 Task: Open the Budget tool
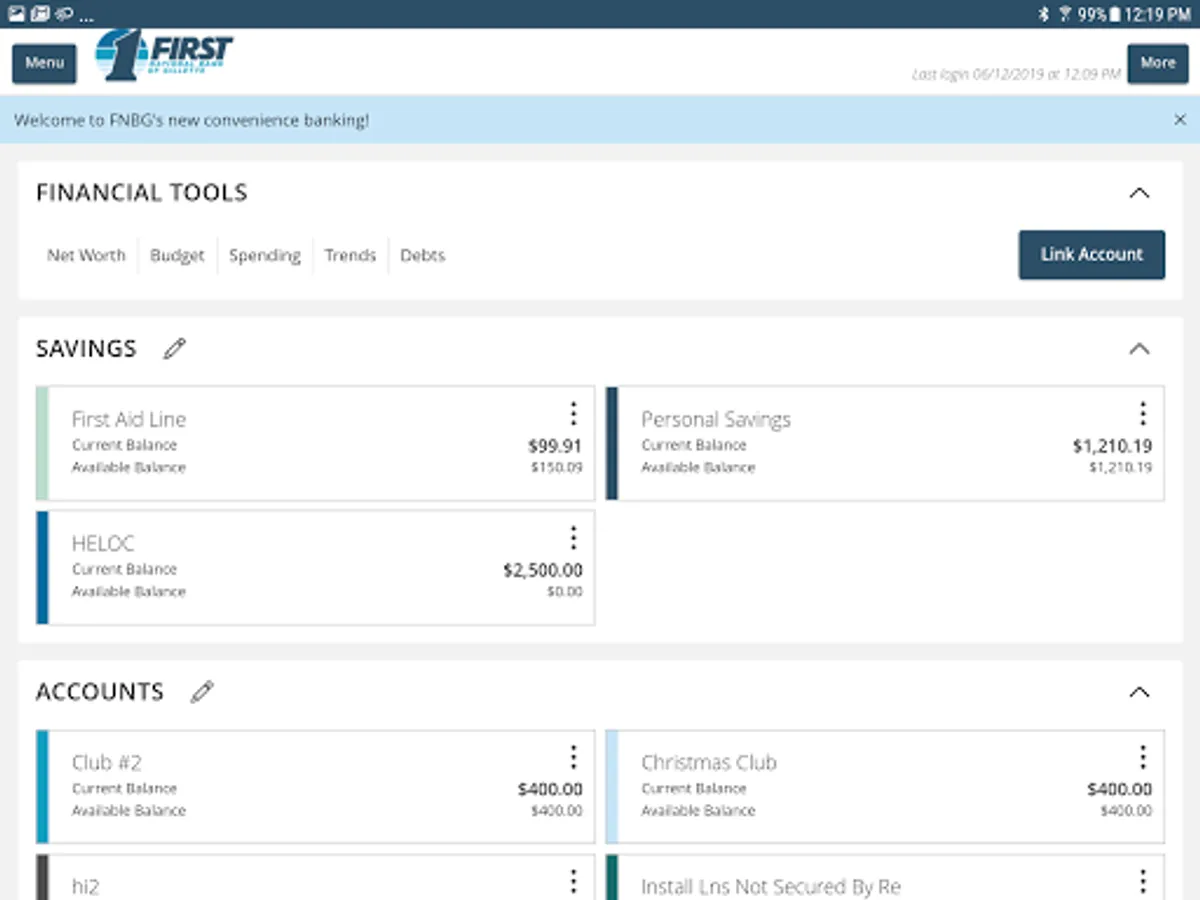(177, 255)
